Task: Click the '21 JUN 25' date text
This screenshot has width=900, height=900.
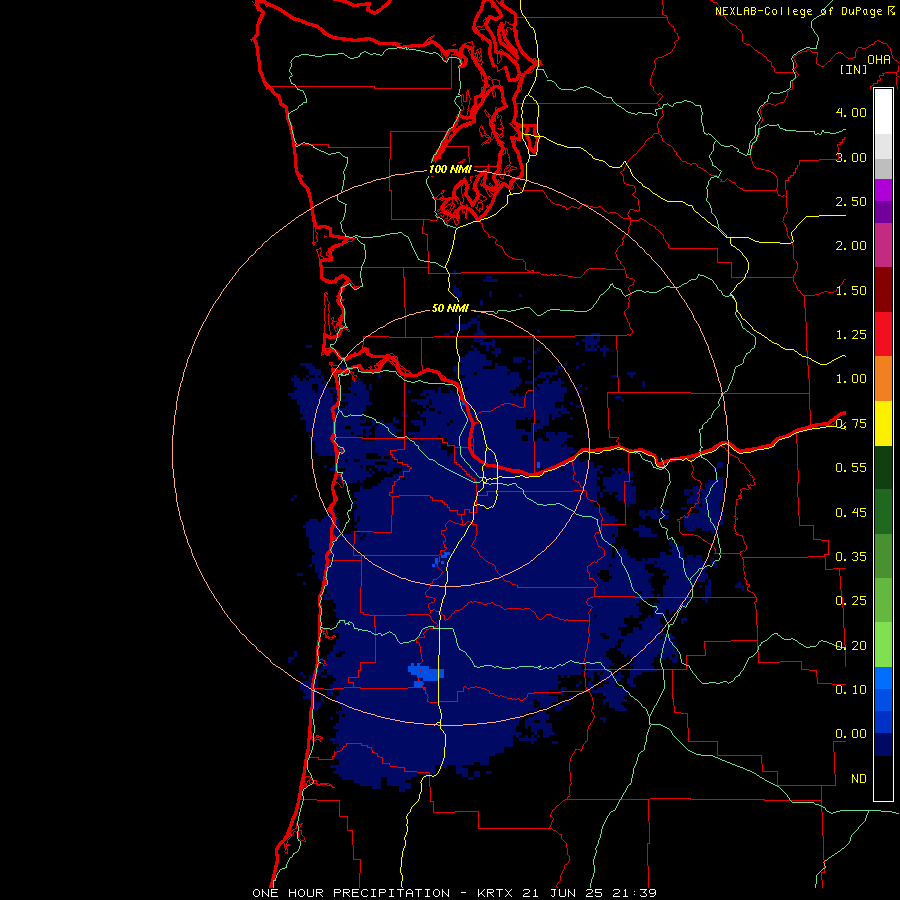Action: [561, 893]
